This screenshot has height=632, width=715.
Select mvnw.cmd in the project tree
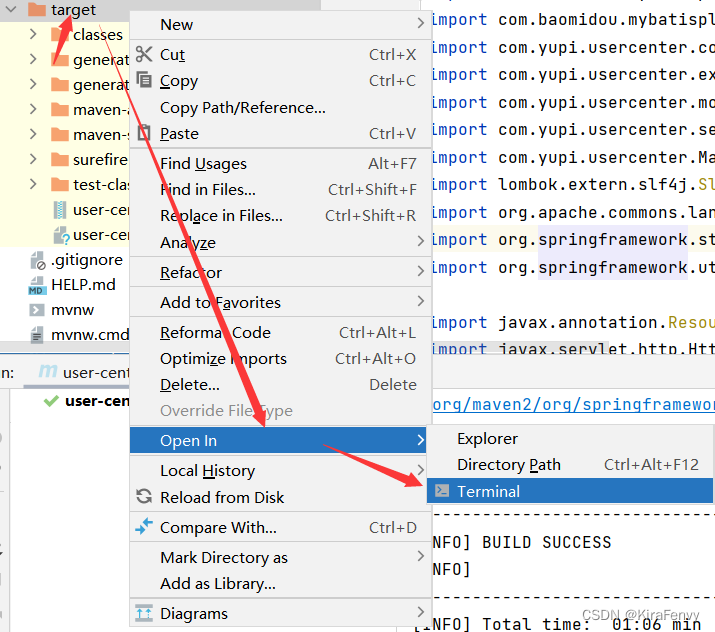(x=89, y=335)
